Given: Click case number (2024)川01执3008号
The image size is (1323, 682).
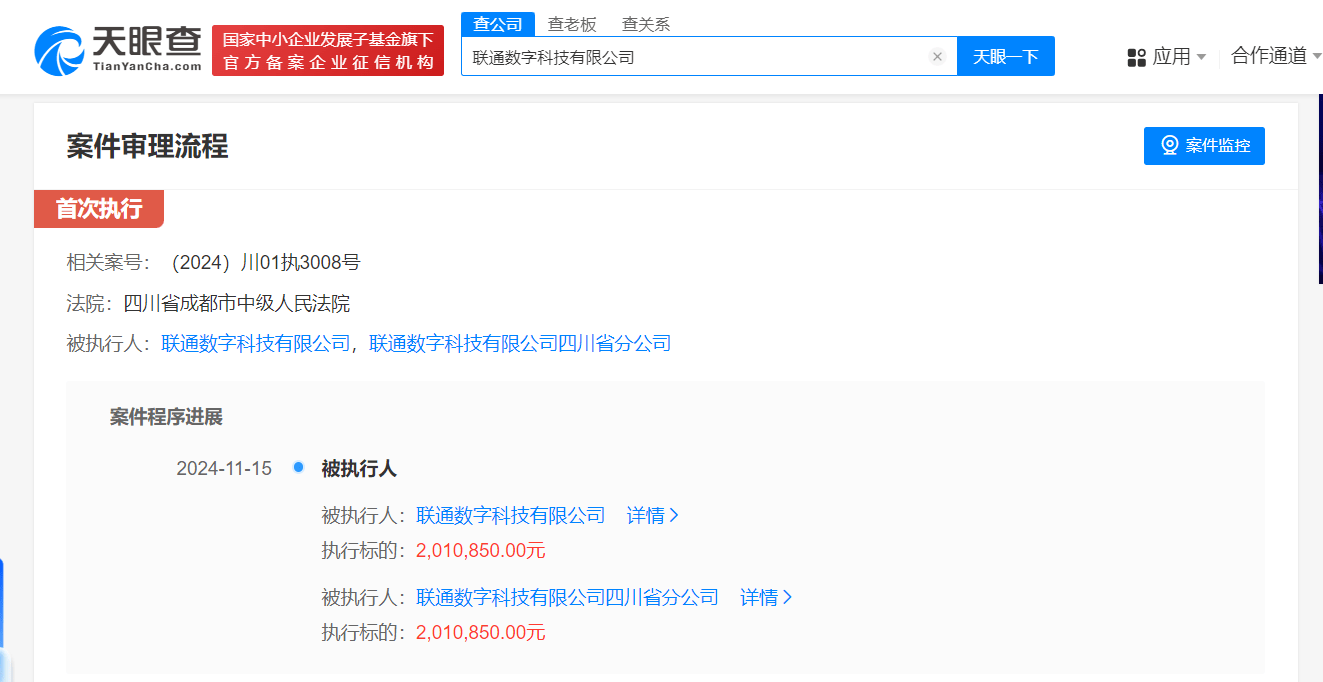Looking at the screenshot, I should [266, 263].
